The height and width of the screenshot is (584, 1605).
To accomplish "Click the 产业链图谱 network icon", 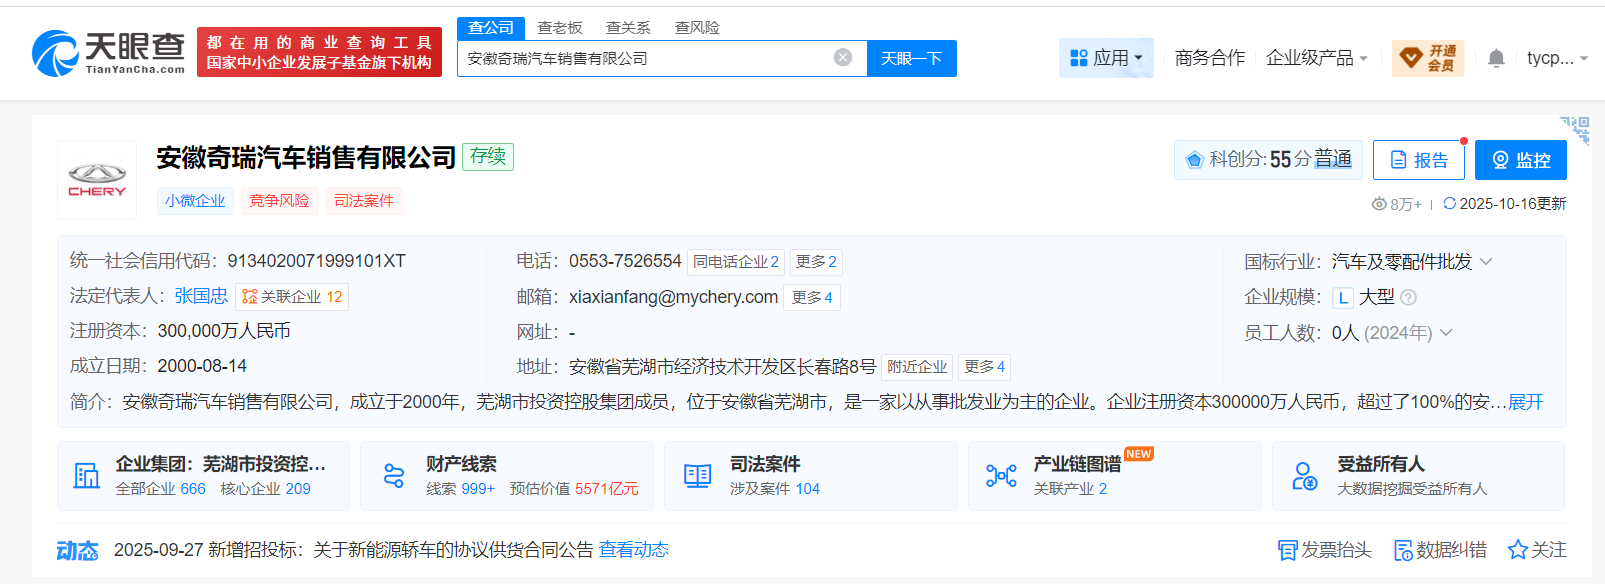I will (1001, 476).
